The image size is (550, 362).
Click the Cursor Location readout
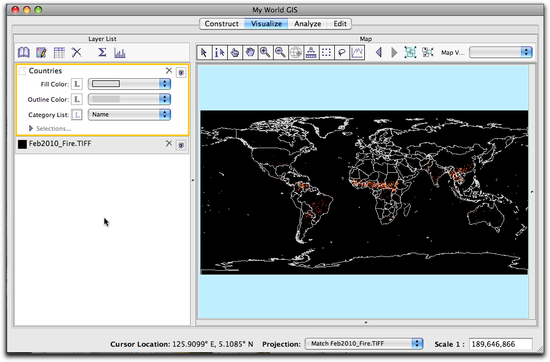(x=182, y=344)
